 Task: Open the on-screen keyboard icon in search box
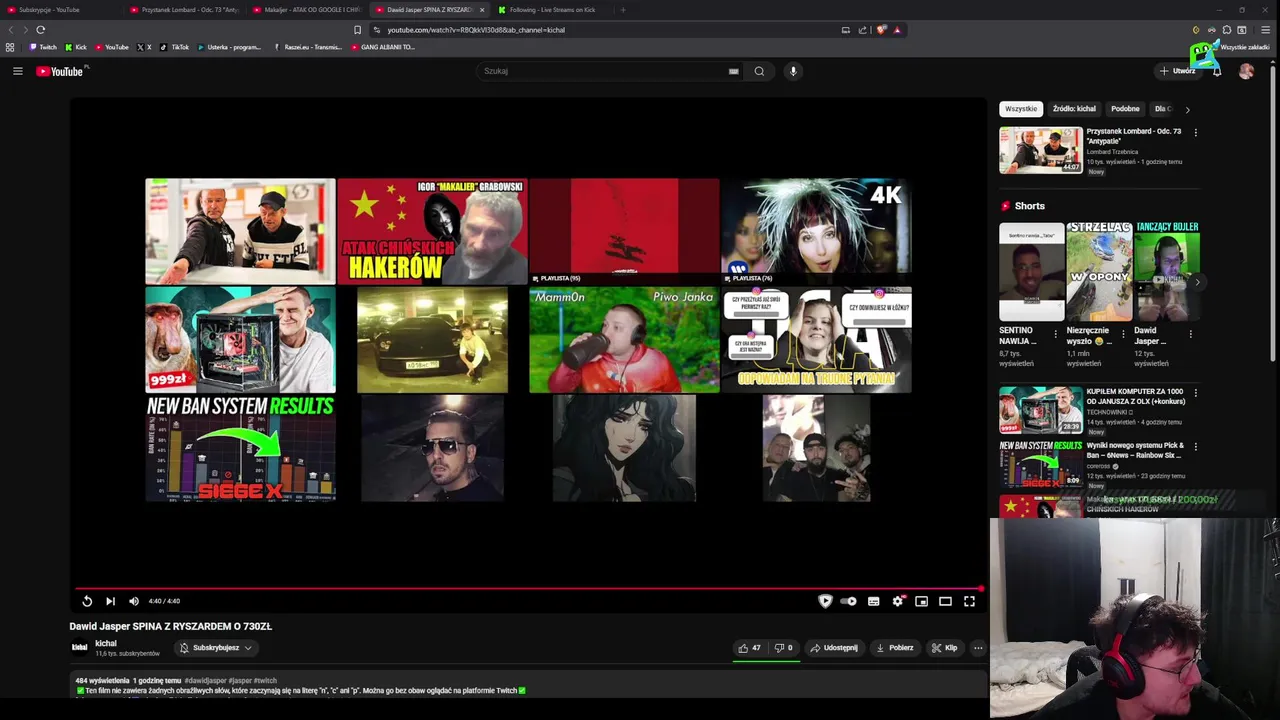tap(733, 71)
